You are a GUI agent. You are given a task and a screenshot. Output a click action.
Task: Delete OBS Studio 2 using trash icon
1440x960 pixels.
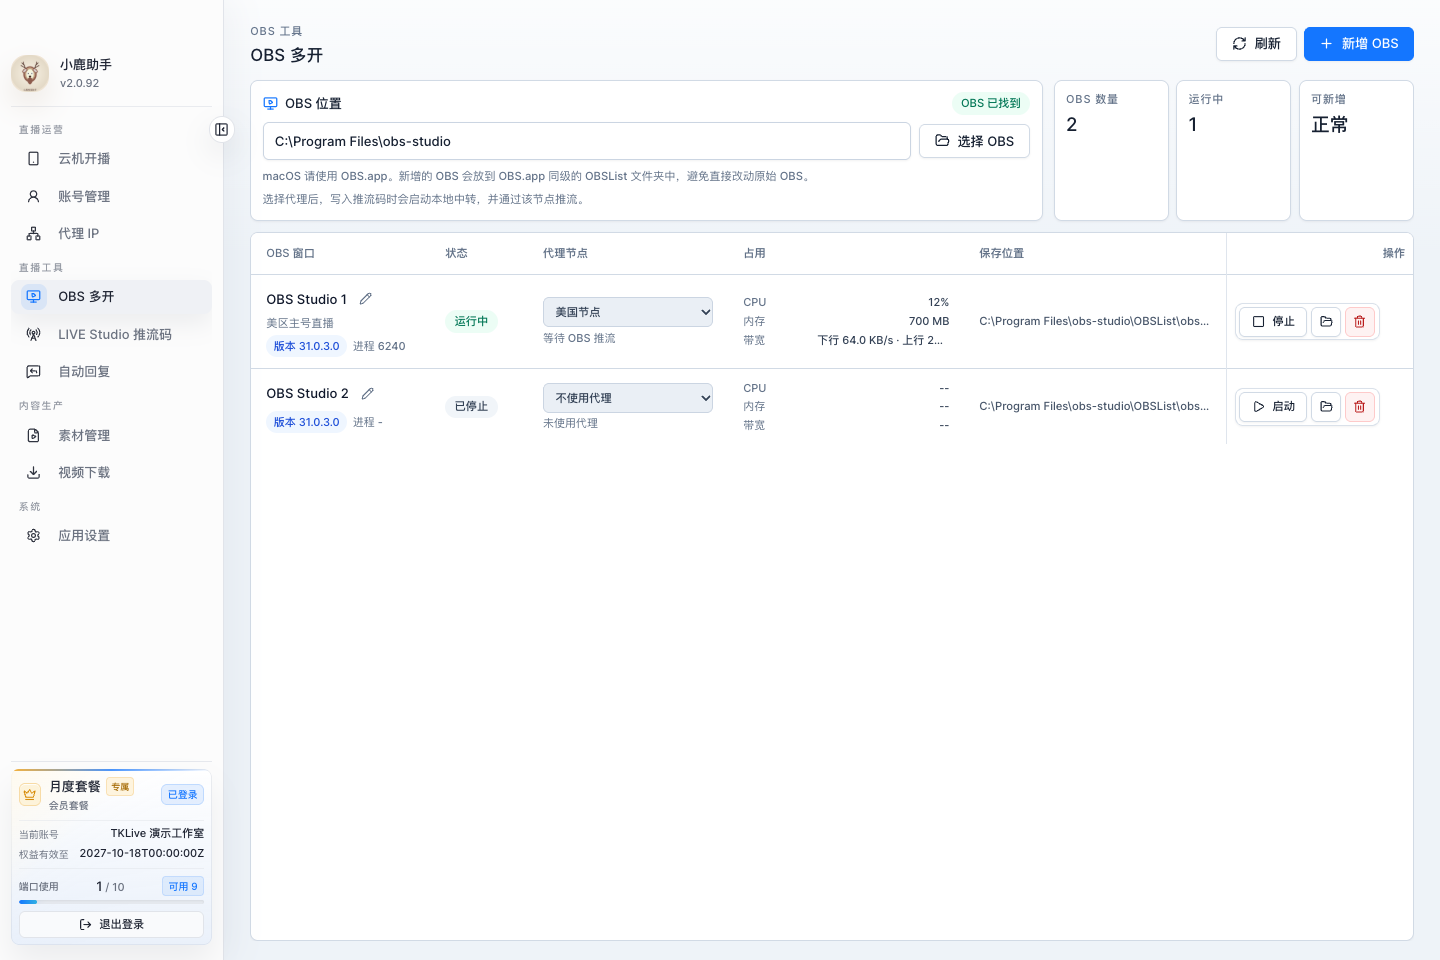click(1360, 407)
